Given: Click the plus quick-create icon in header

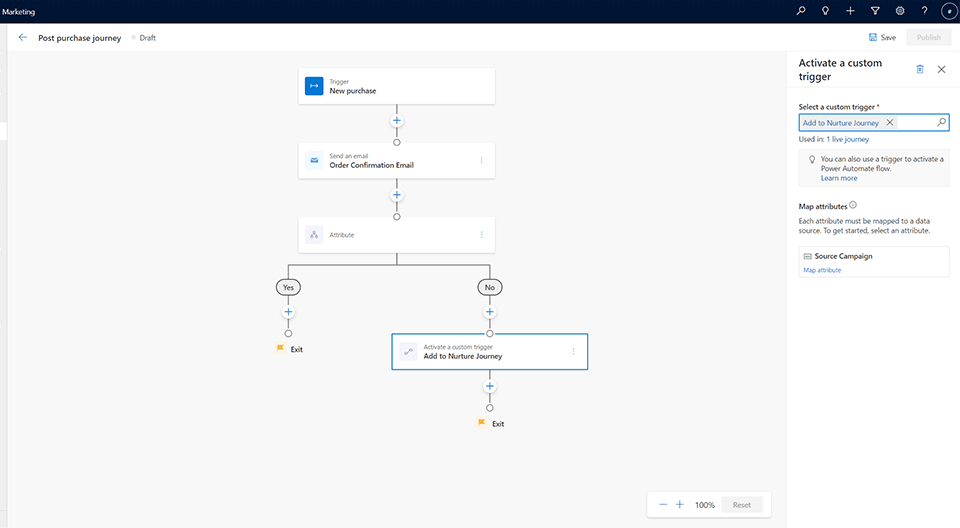Looking at the screenshot, I should click(x=850, y=11).
